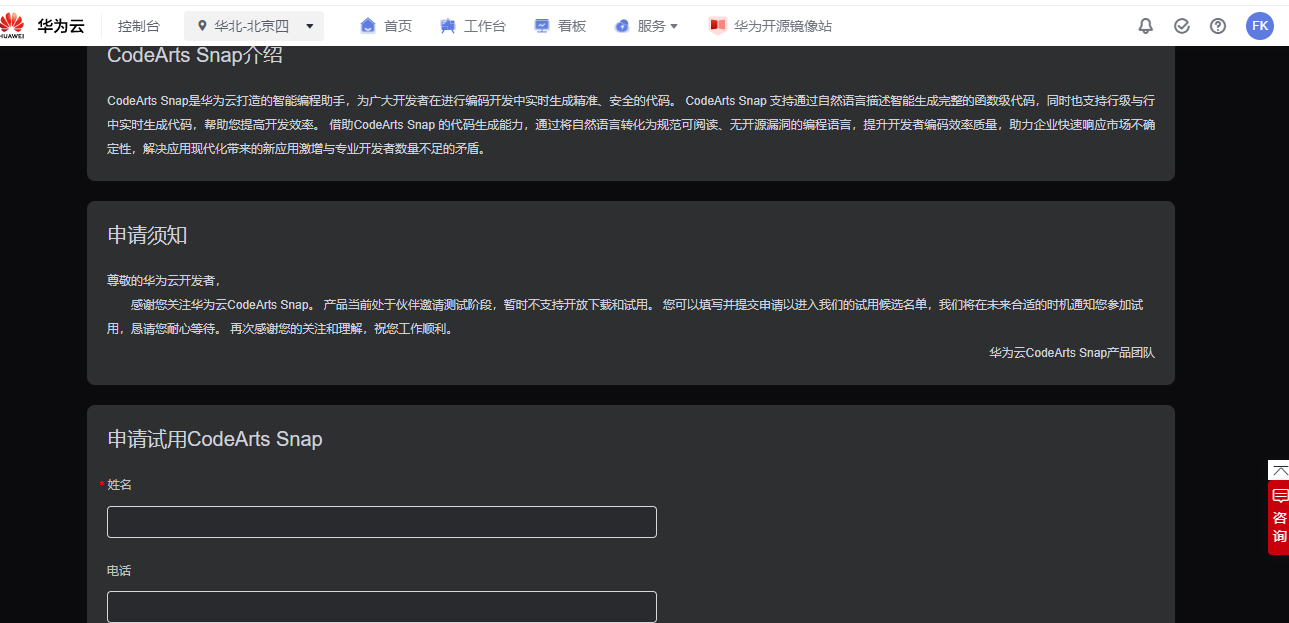The image size is (1289, 623).
Task: Open the red 咨询 consultation button
Action: [x=1279, y=517]
